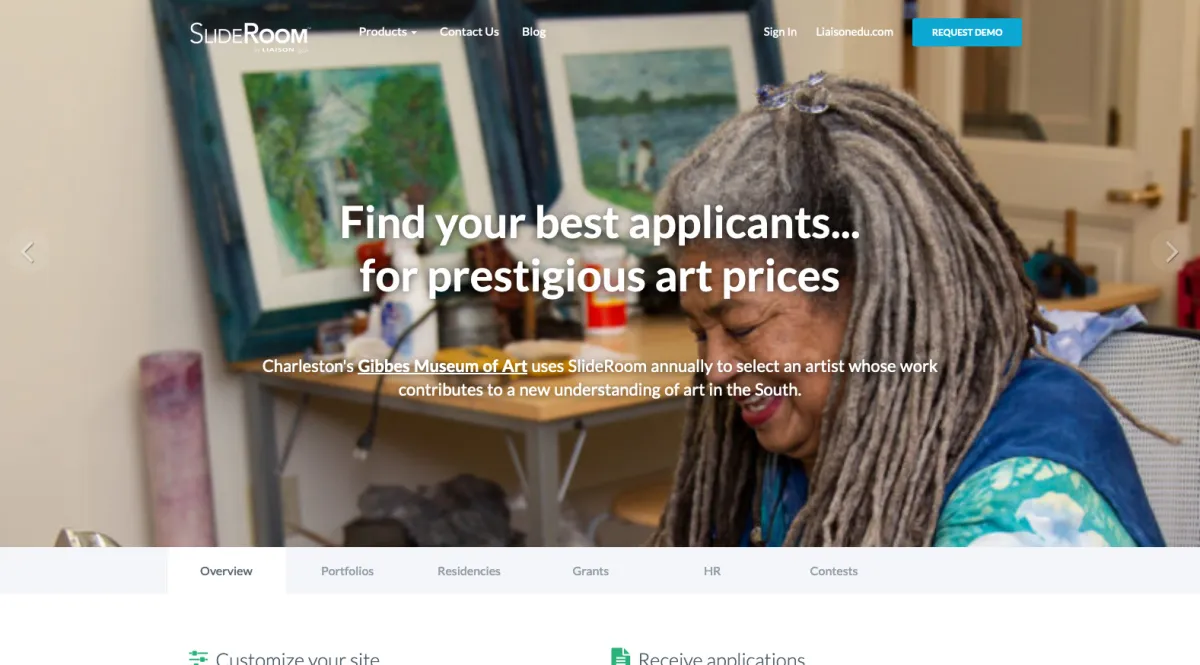
Task: Click the Receive applications document icon
Action: (621, 657)
